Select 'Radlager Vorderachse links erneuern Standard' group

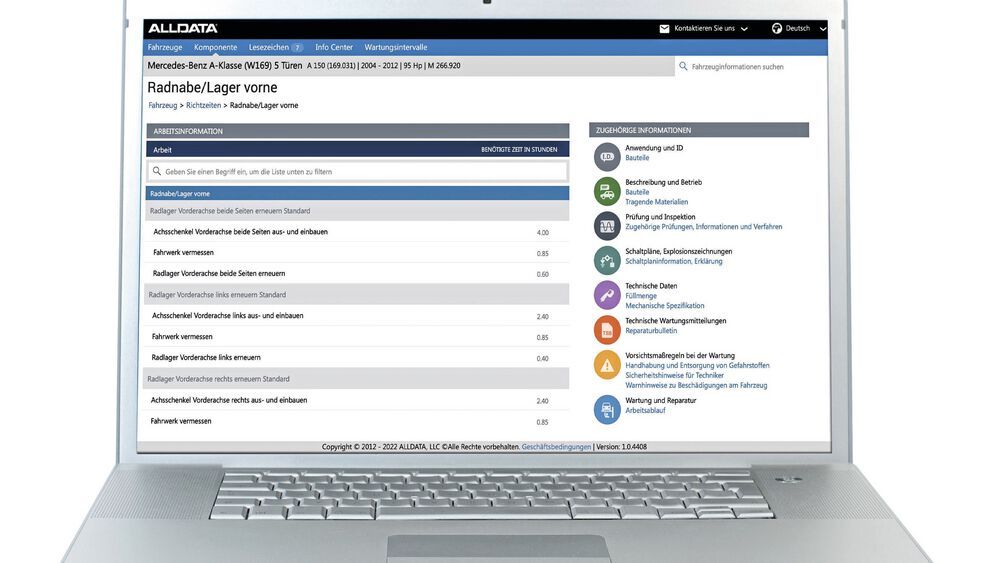tap(357, 295)
